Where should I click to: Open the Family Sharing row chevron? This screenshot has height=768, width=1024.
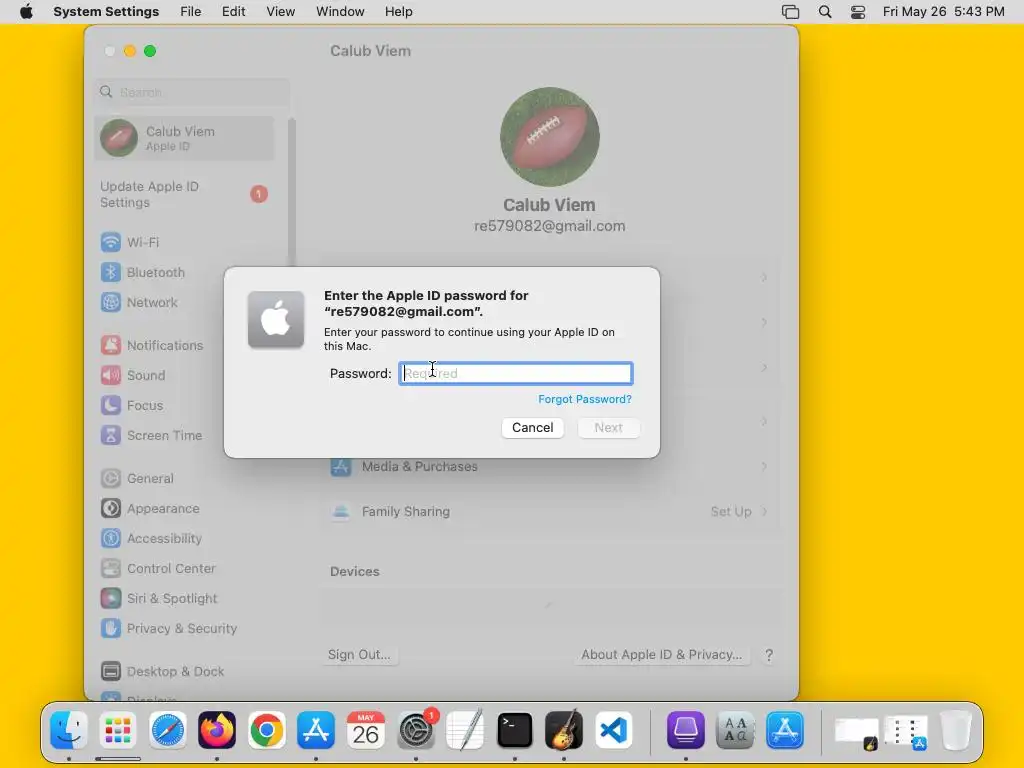[764, 511]
